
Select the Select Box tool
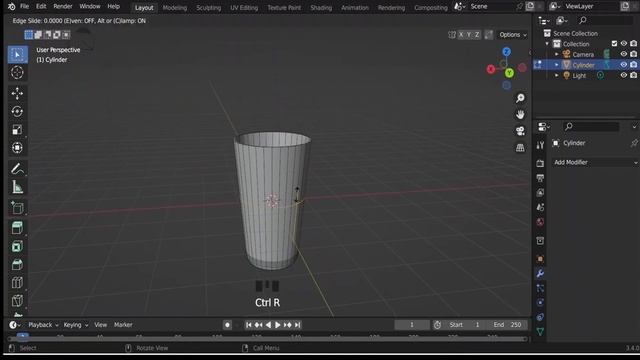[17, 55]
